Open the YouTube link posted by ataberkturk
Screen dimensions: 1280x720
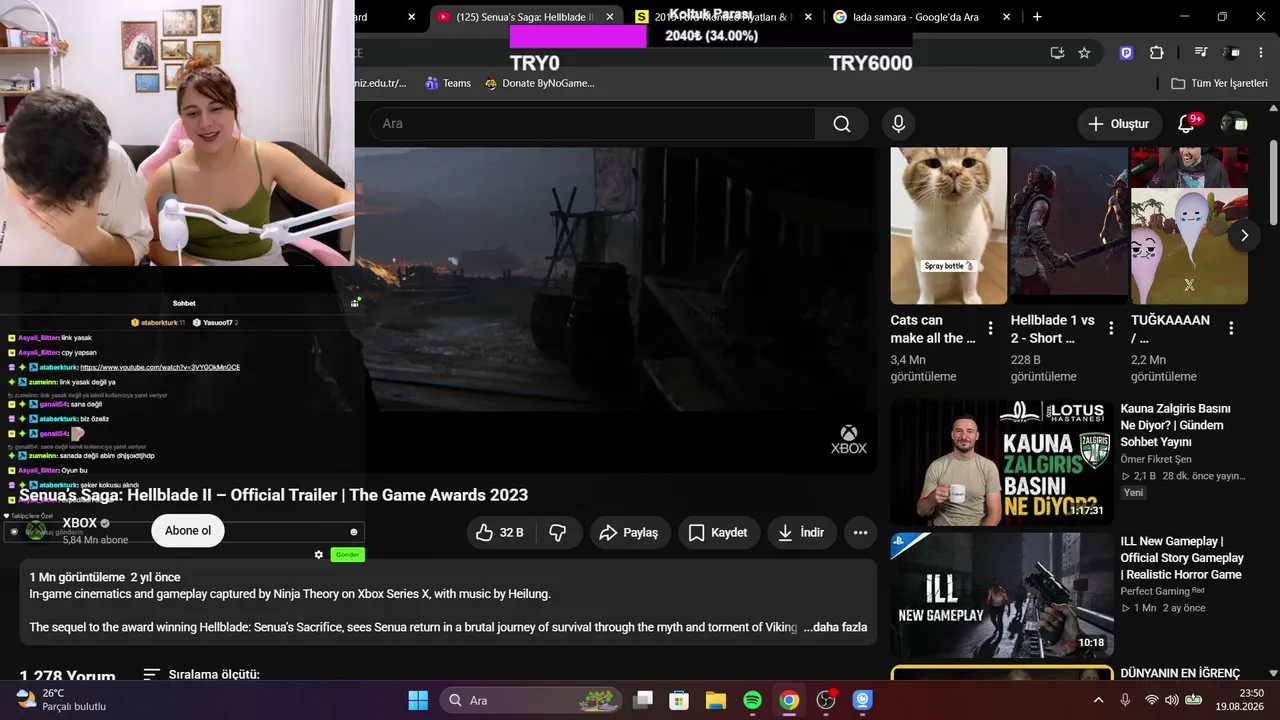click(160, 367)
